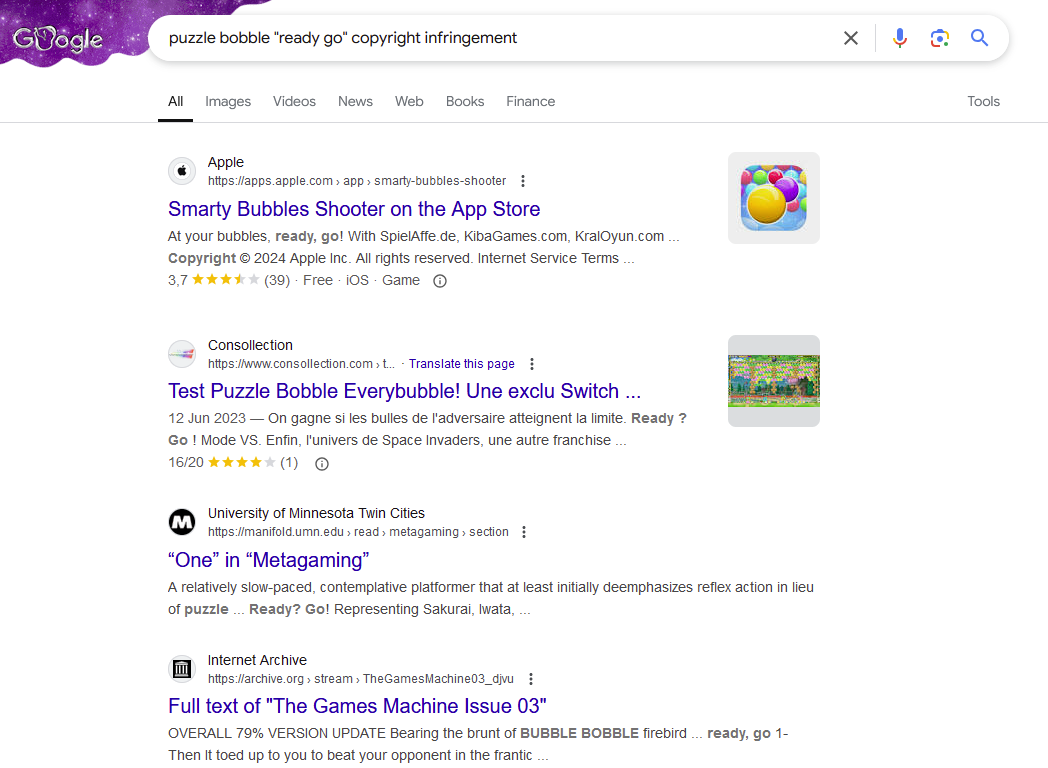Viewport: 1048px width, 768px height.
Task: Switch to the Images tab
Action: (228, 102)
